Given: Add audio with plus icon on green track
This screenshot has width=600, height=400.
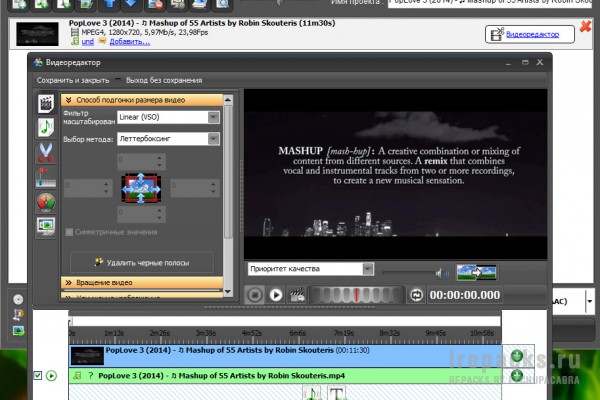Looking at the screenshot, I should [517, 376].
